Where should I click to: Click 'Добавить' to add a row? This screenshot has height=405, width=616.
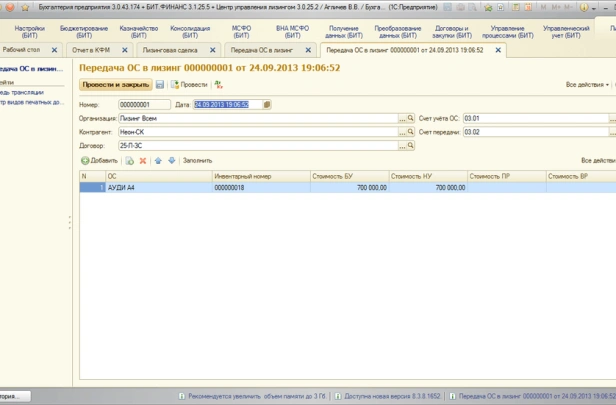coord(99,160)
